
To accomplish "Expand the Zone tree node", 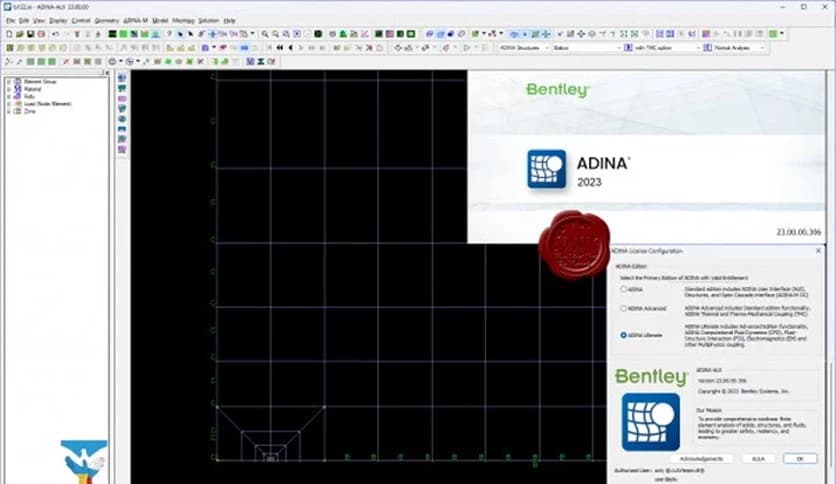I will [9, 111].
